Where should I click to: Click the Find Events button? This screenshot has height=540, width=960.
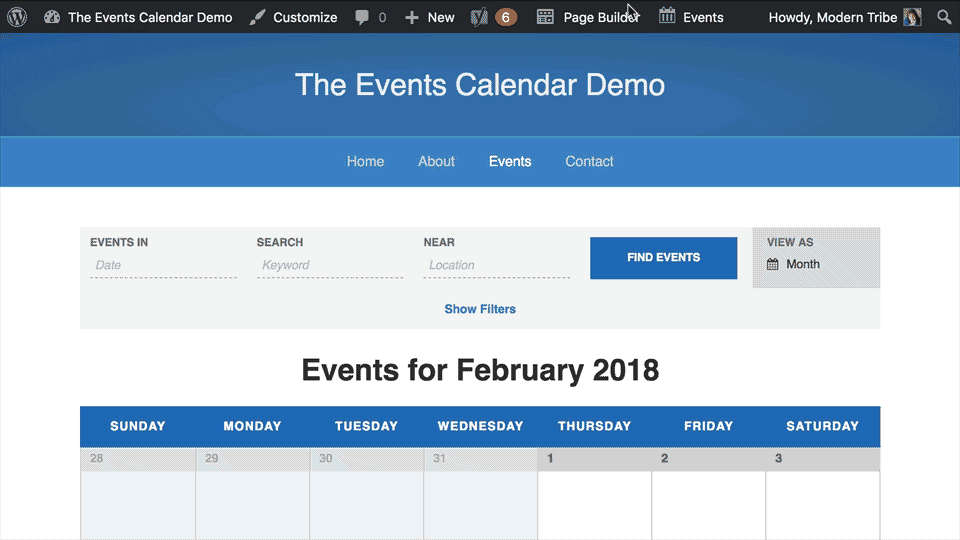pos(664,258)
